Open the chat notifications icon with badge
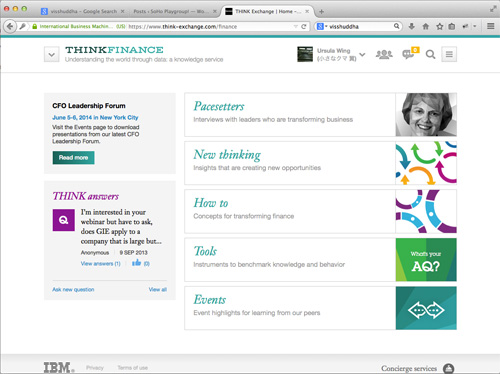Screen dimensions: 500x374 [410, 53]
